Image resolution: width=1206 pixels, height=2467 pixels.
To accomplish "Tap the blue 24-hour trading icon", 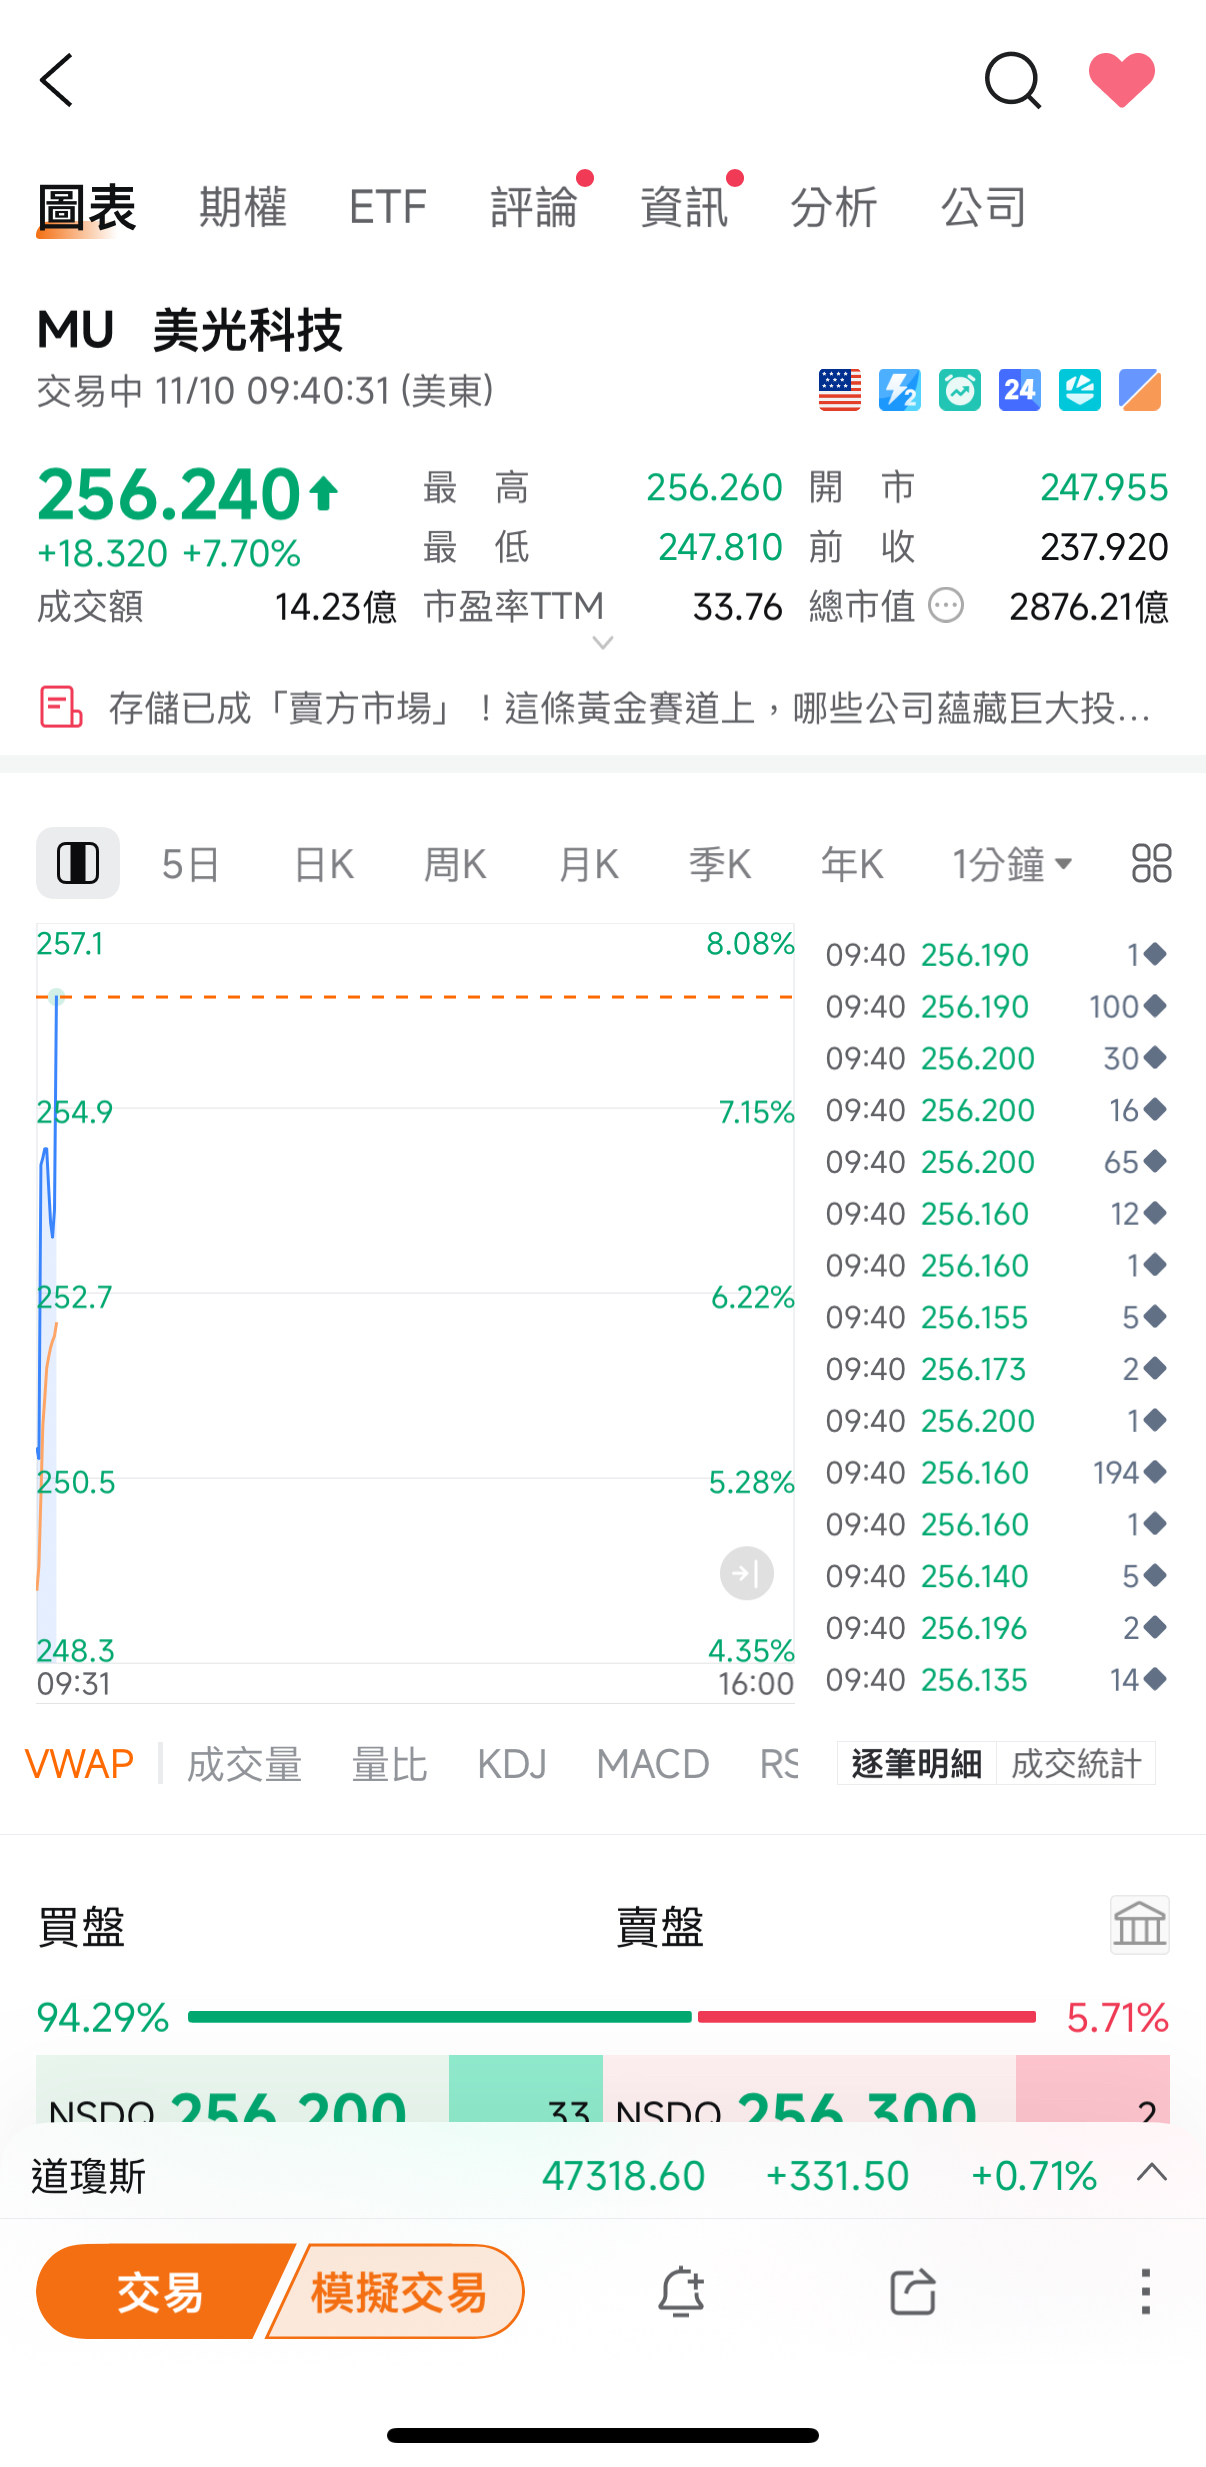I will click(1020, 390).
